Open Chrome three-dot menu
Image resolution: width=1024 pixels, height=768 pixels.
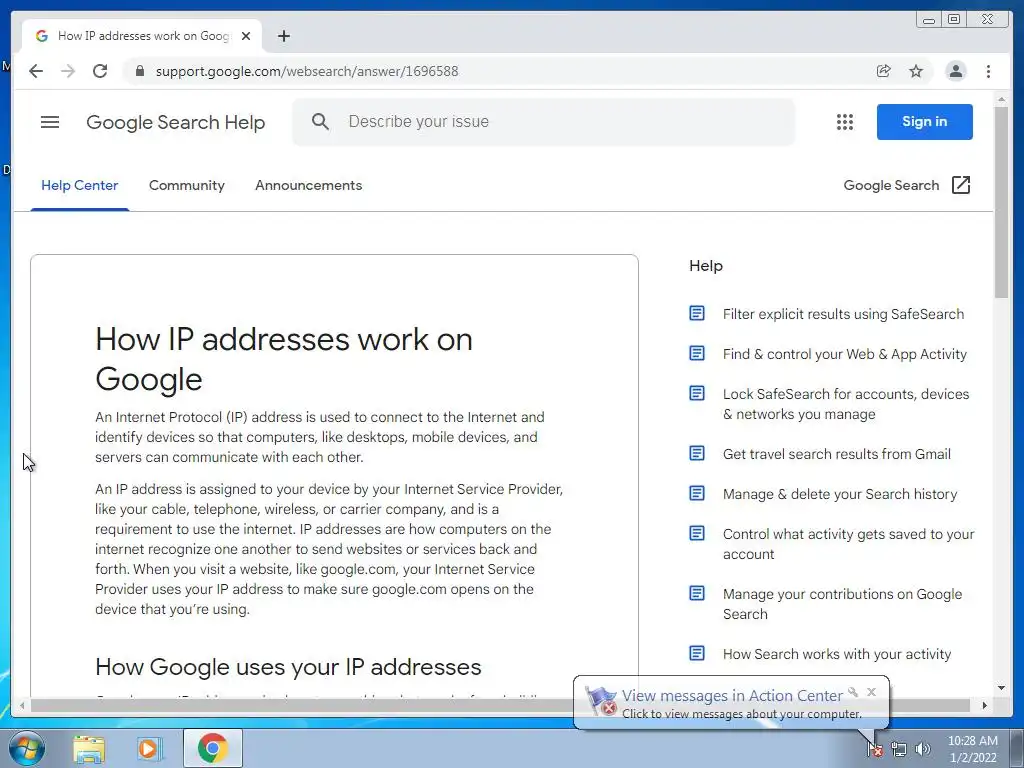[988, 71]
